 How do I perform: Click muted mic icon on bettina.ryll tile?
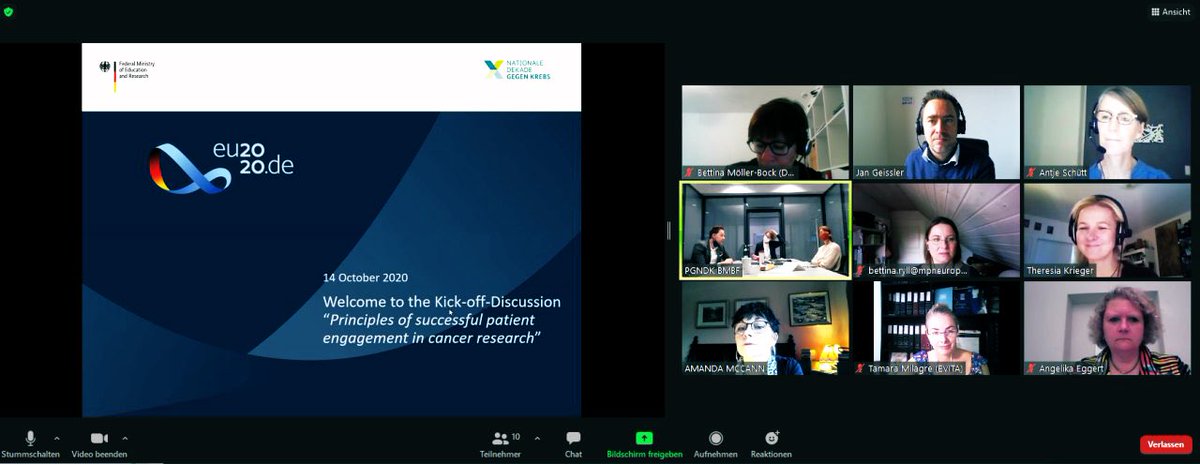860,270
